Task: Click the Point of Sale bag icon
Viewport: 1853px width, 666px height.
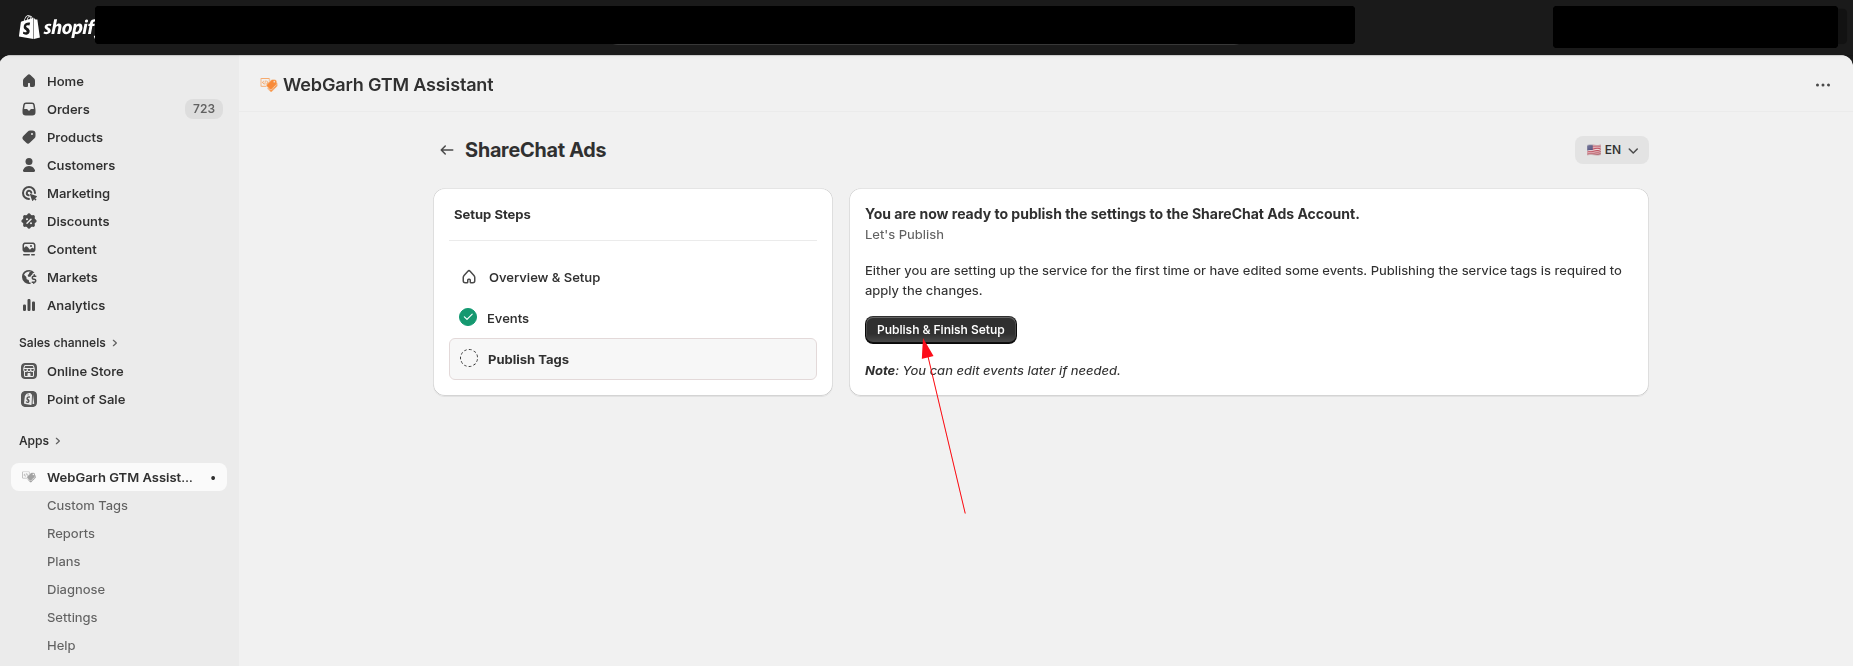Action: [29, 399]
